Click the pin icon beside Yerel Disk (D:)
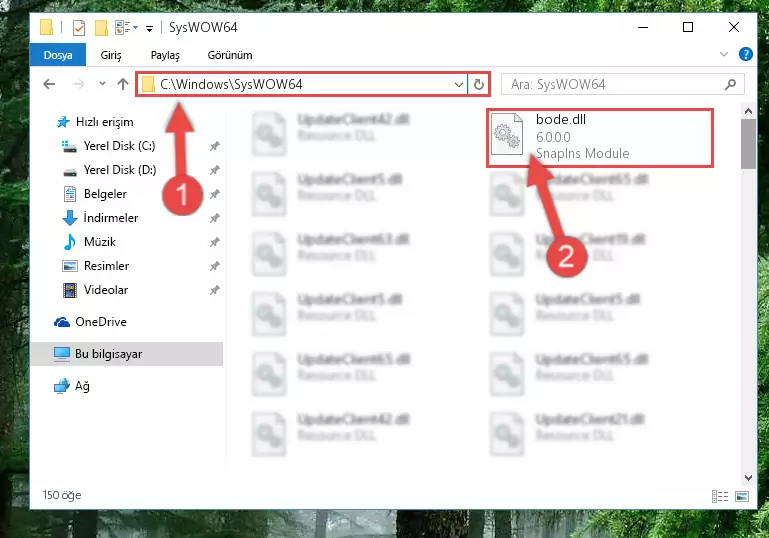The height and width of the screenshot is (538, 769). tap(214, 170)
